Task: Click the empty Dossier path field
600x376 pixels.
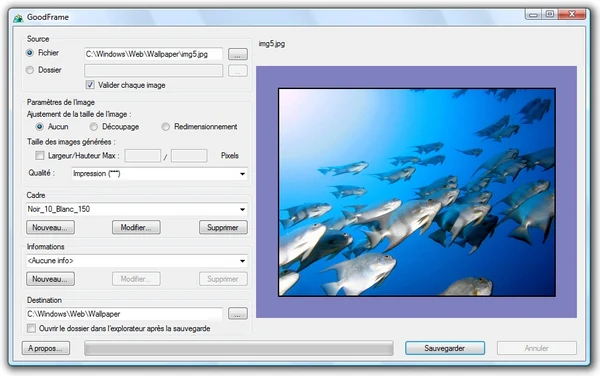Action: 153,71
